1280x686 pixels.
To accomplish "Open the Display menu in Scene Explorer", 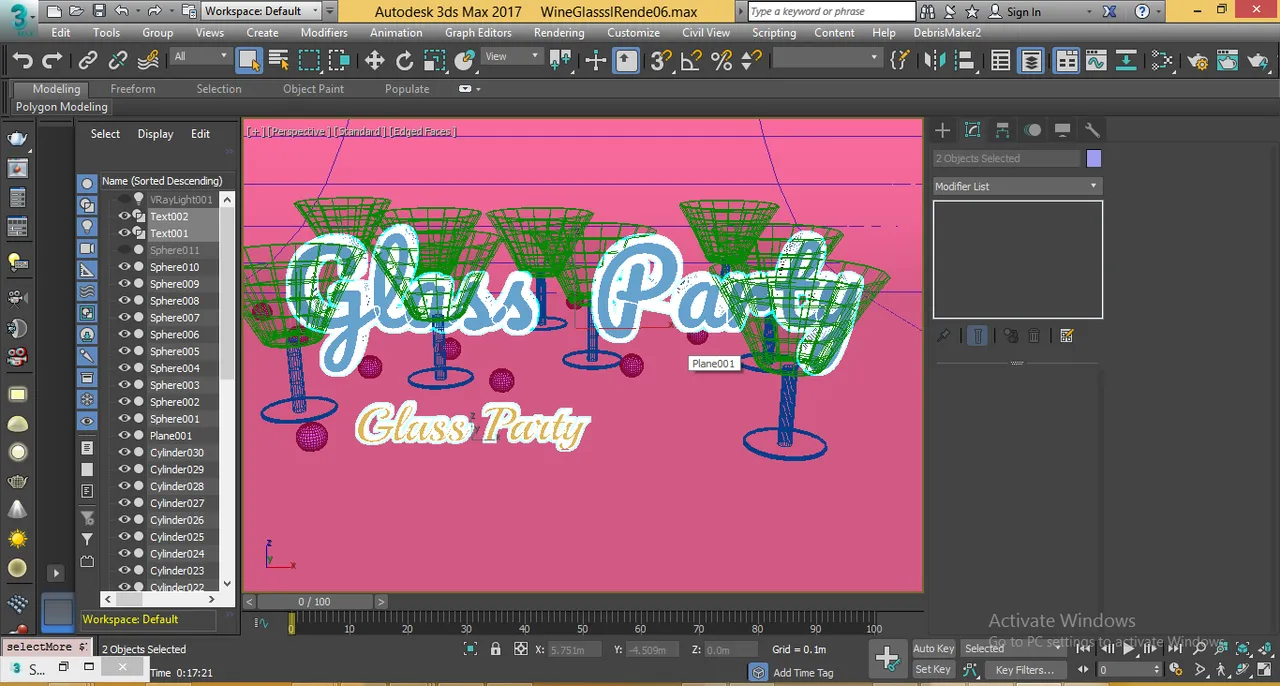I will [x=155, y=134].
